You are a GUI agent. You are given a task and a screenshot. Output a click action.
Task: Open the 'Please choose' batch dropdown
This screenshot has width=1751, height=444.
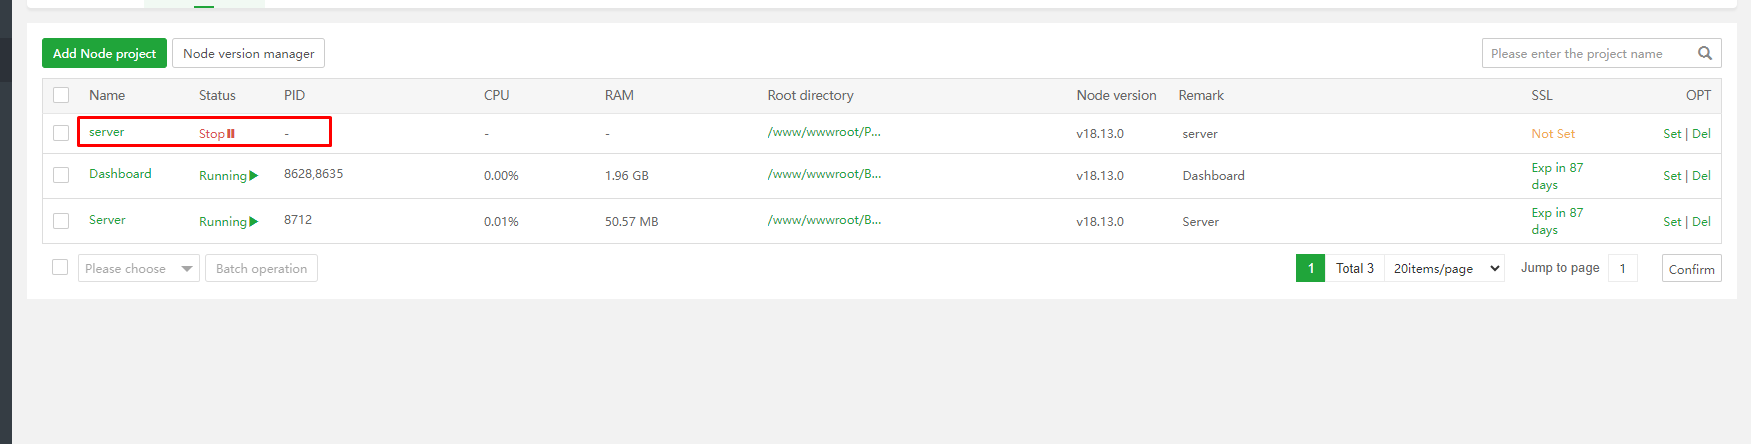(138, 268)
